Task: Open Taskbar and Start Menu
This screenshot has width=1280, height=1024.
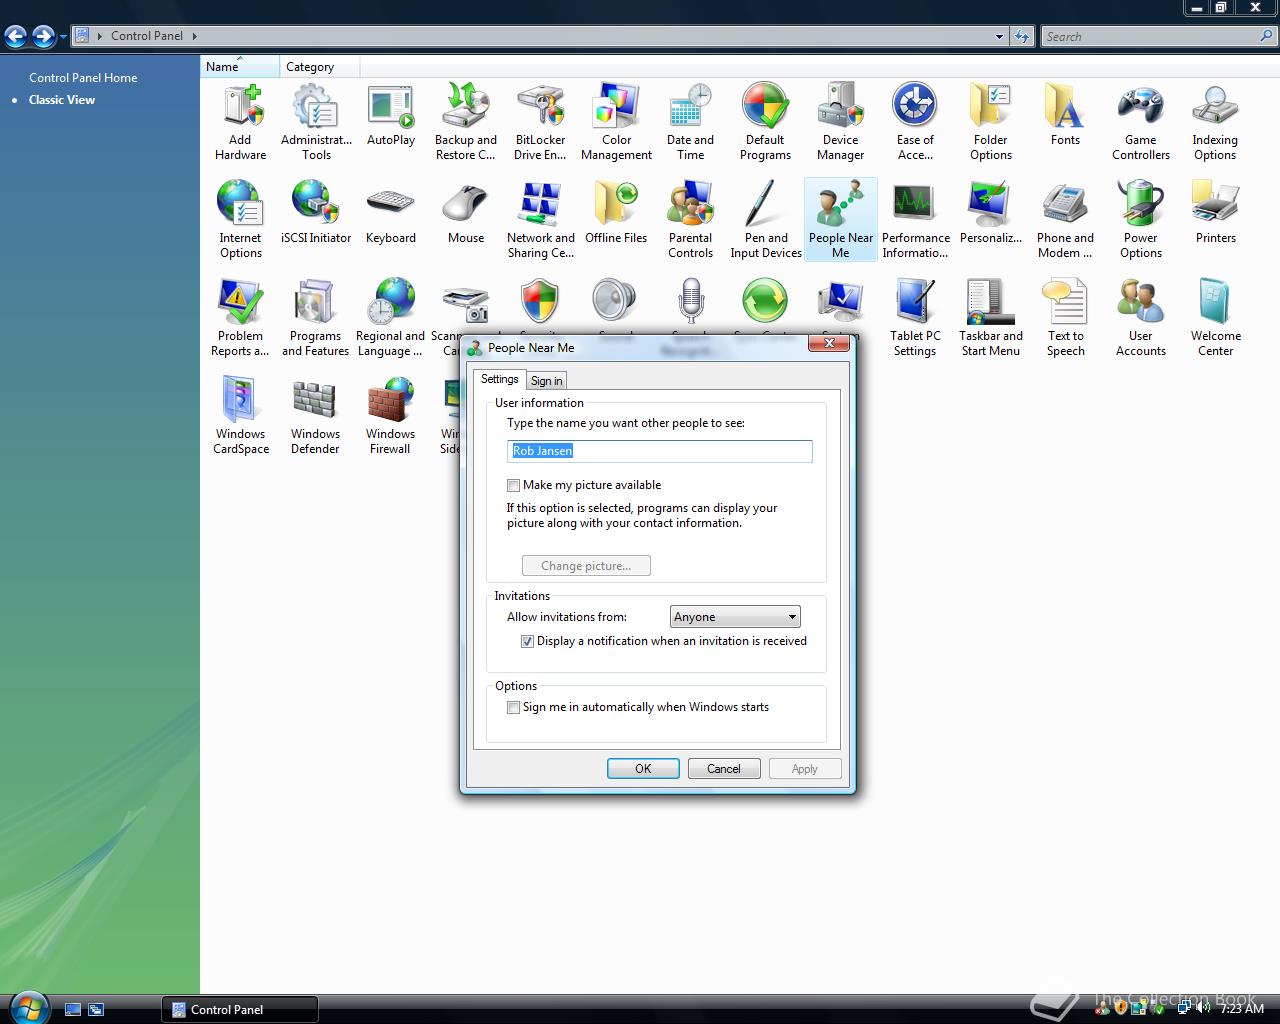Action: pos(991,318)
